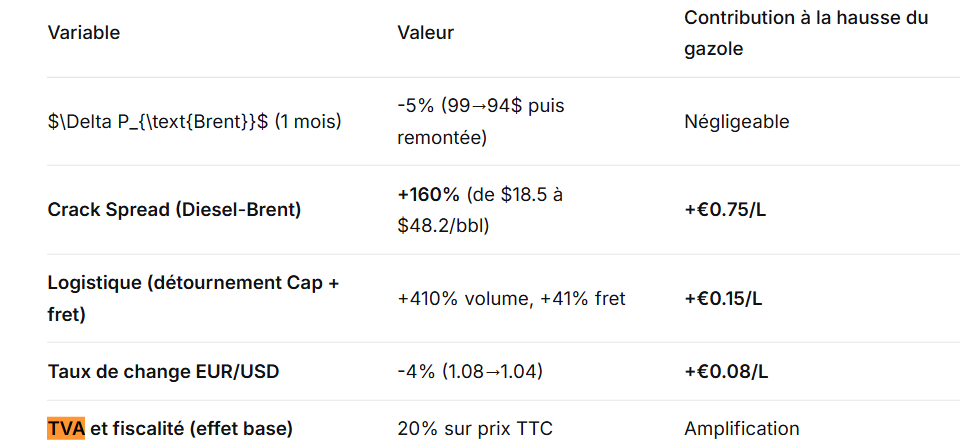Select the +410% volume, +41% fret cell
Screen dimensions: 960x447
coord(511,298)
